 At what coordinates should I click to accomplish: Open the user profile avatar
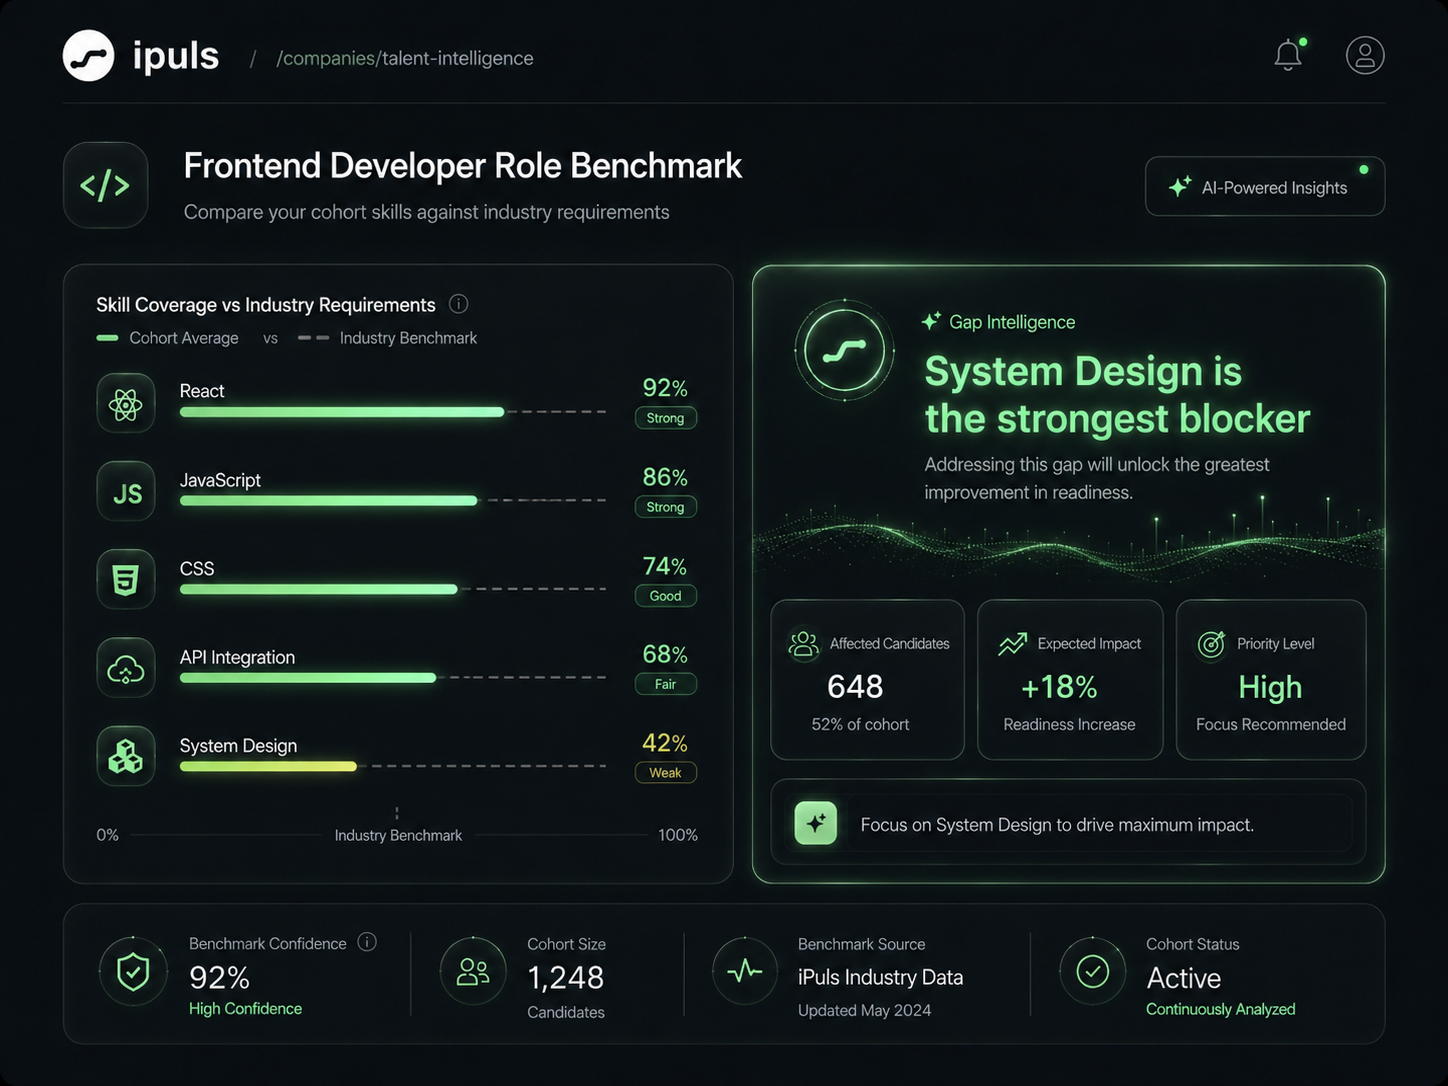tap(1365, 55)
